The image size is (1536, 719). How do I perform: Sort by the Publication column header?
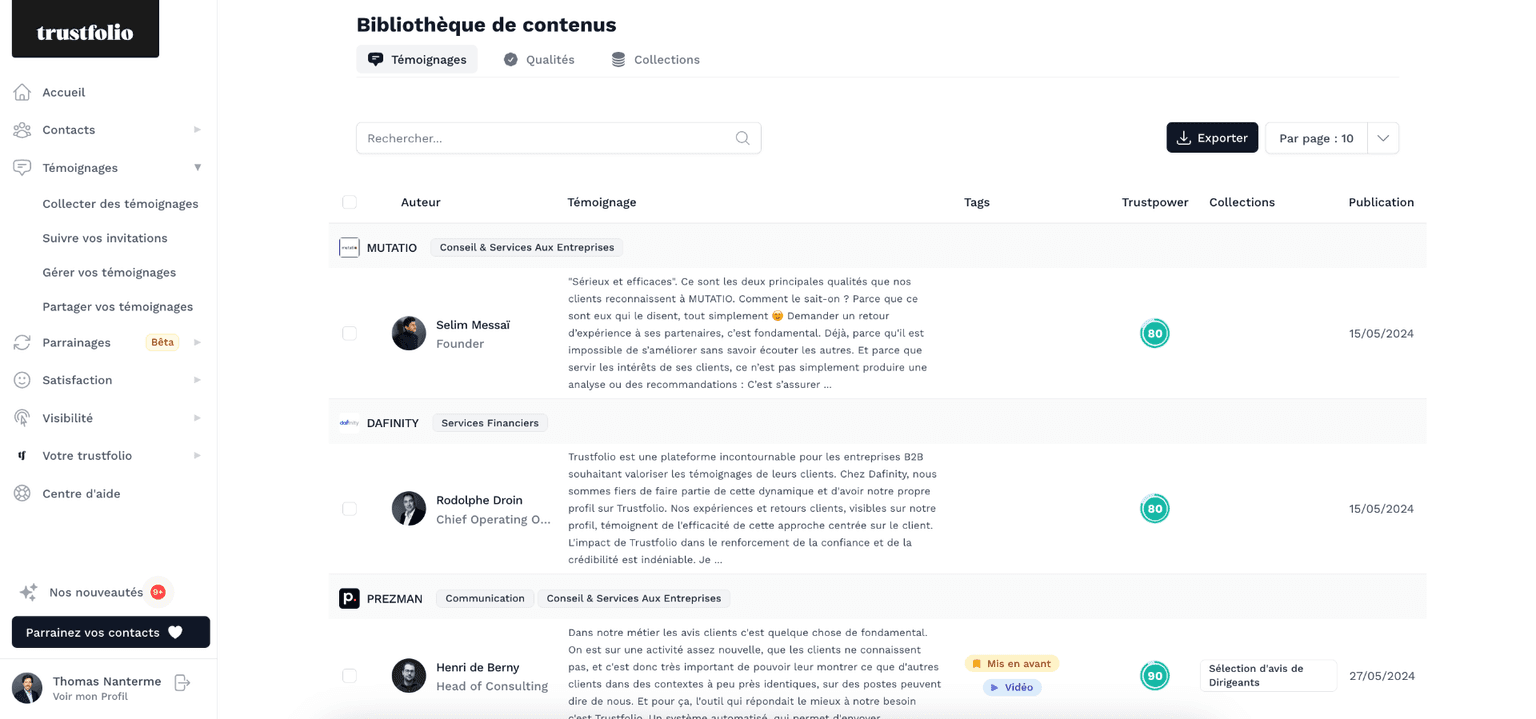(x=1381, y=202)
